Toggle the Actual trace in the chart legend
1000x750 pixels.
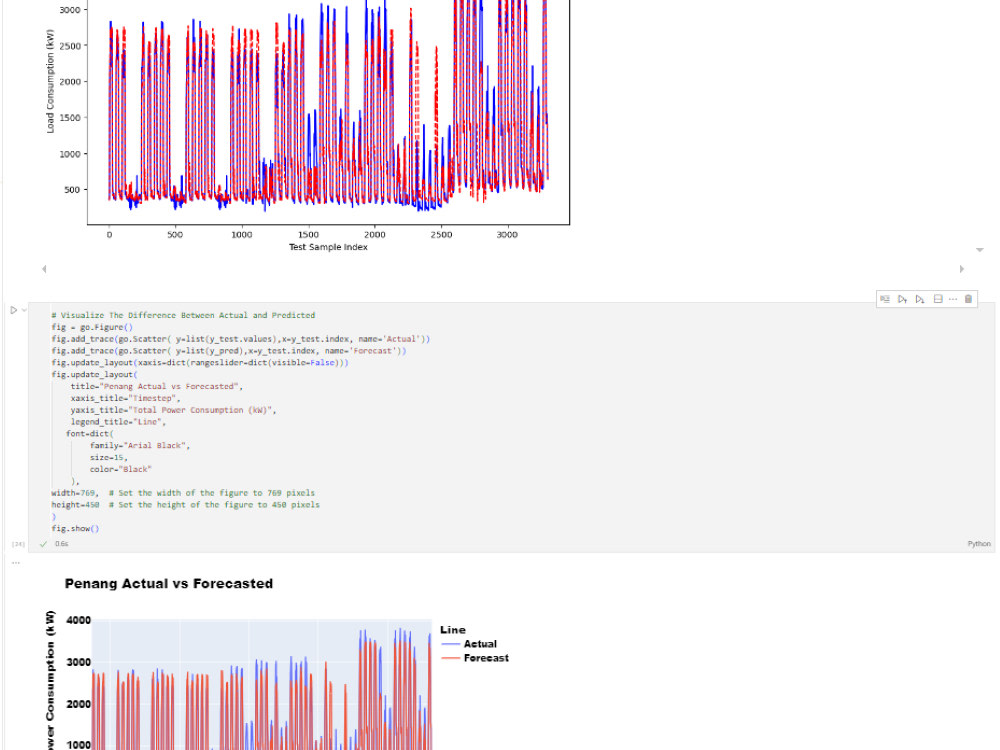[477, 644]
